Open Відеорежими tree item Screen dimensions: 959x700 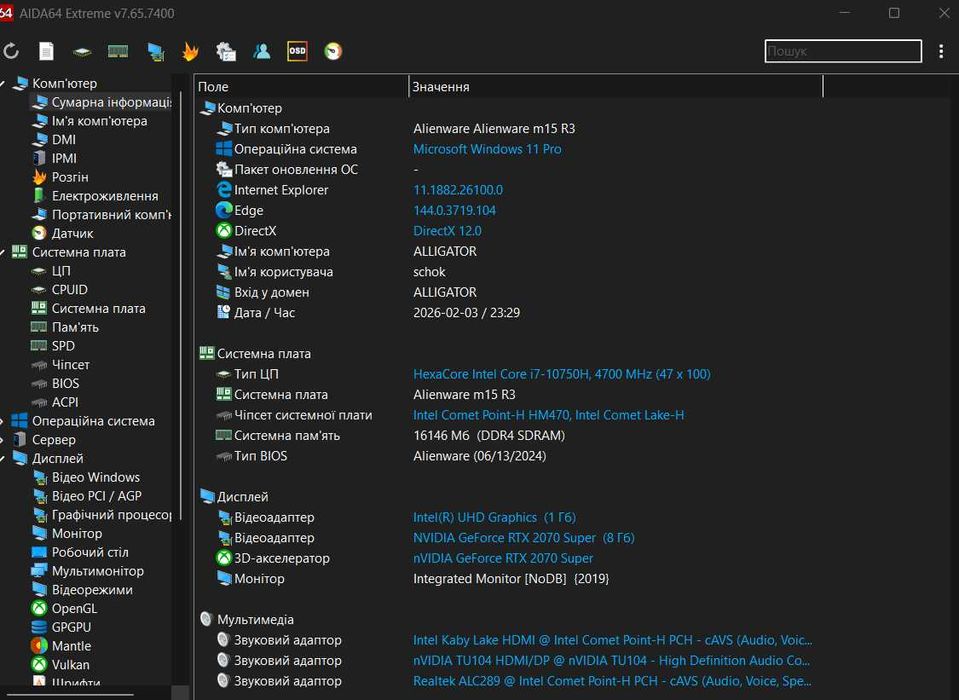[82, 590]
